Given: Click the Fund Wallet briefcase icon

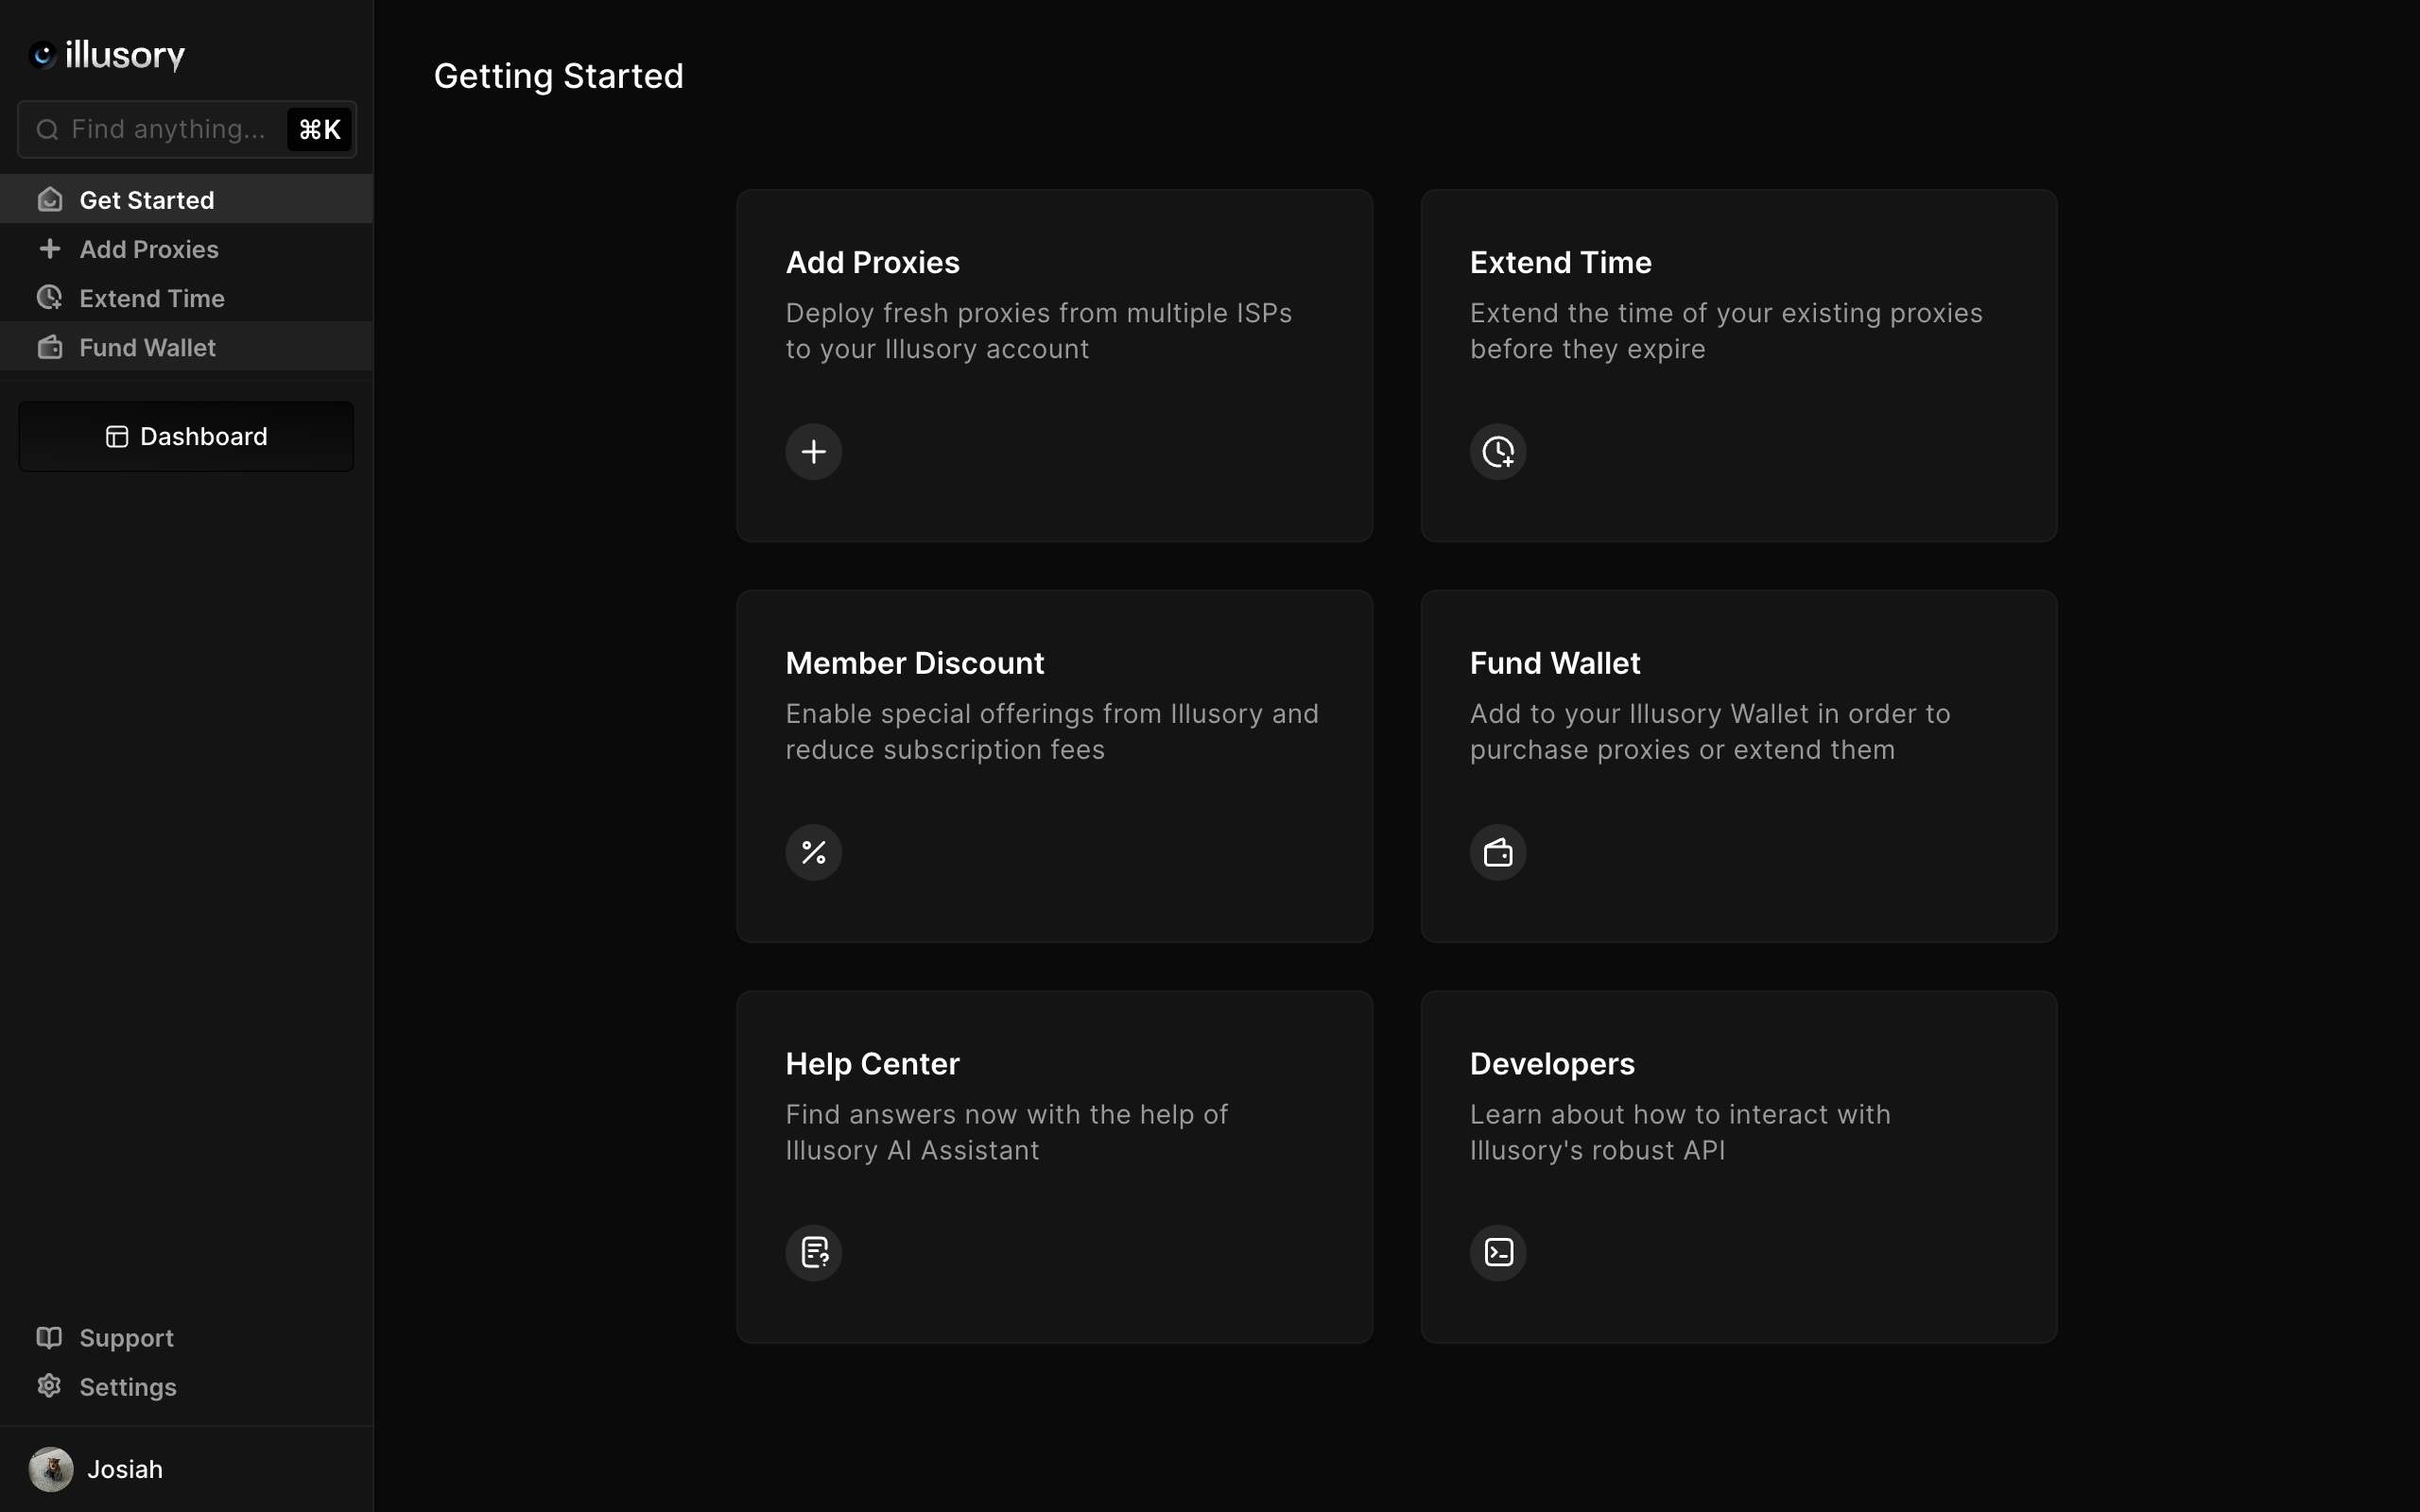Looking at the screenshot, I should 1496,851.
